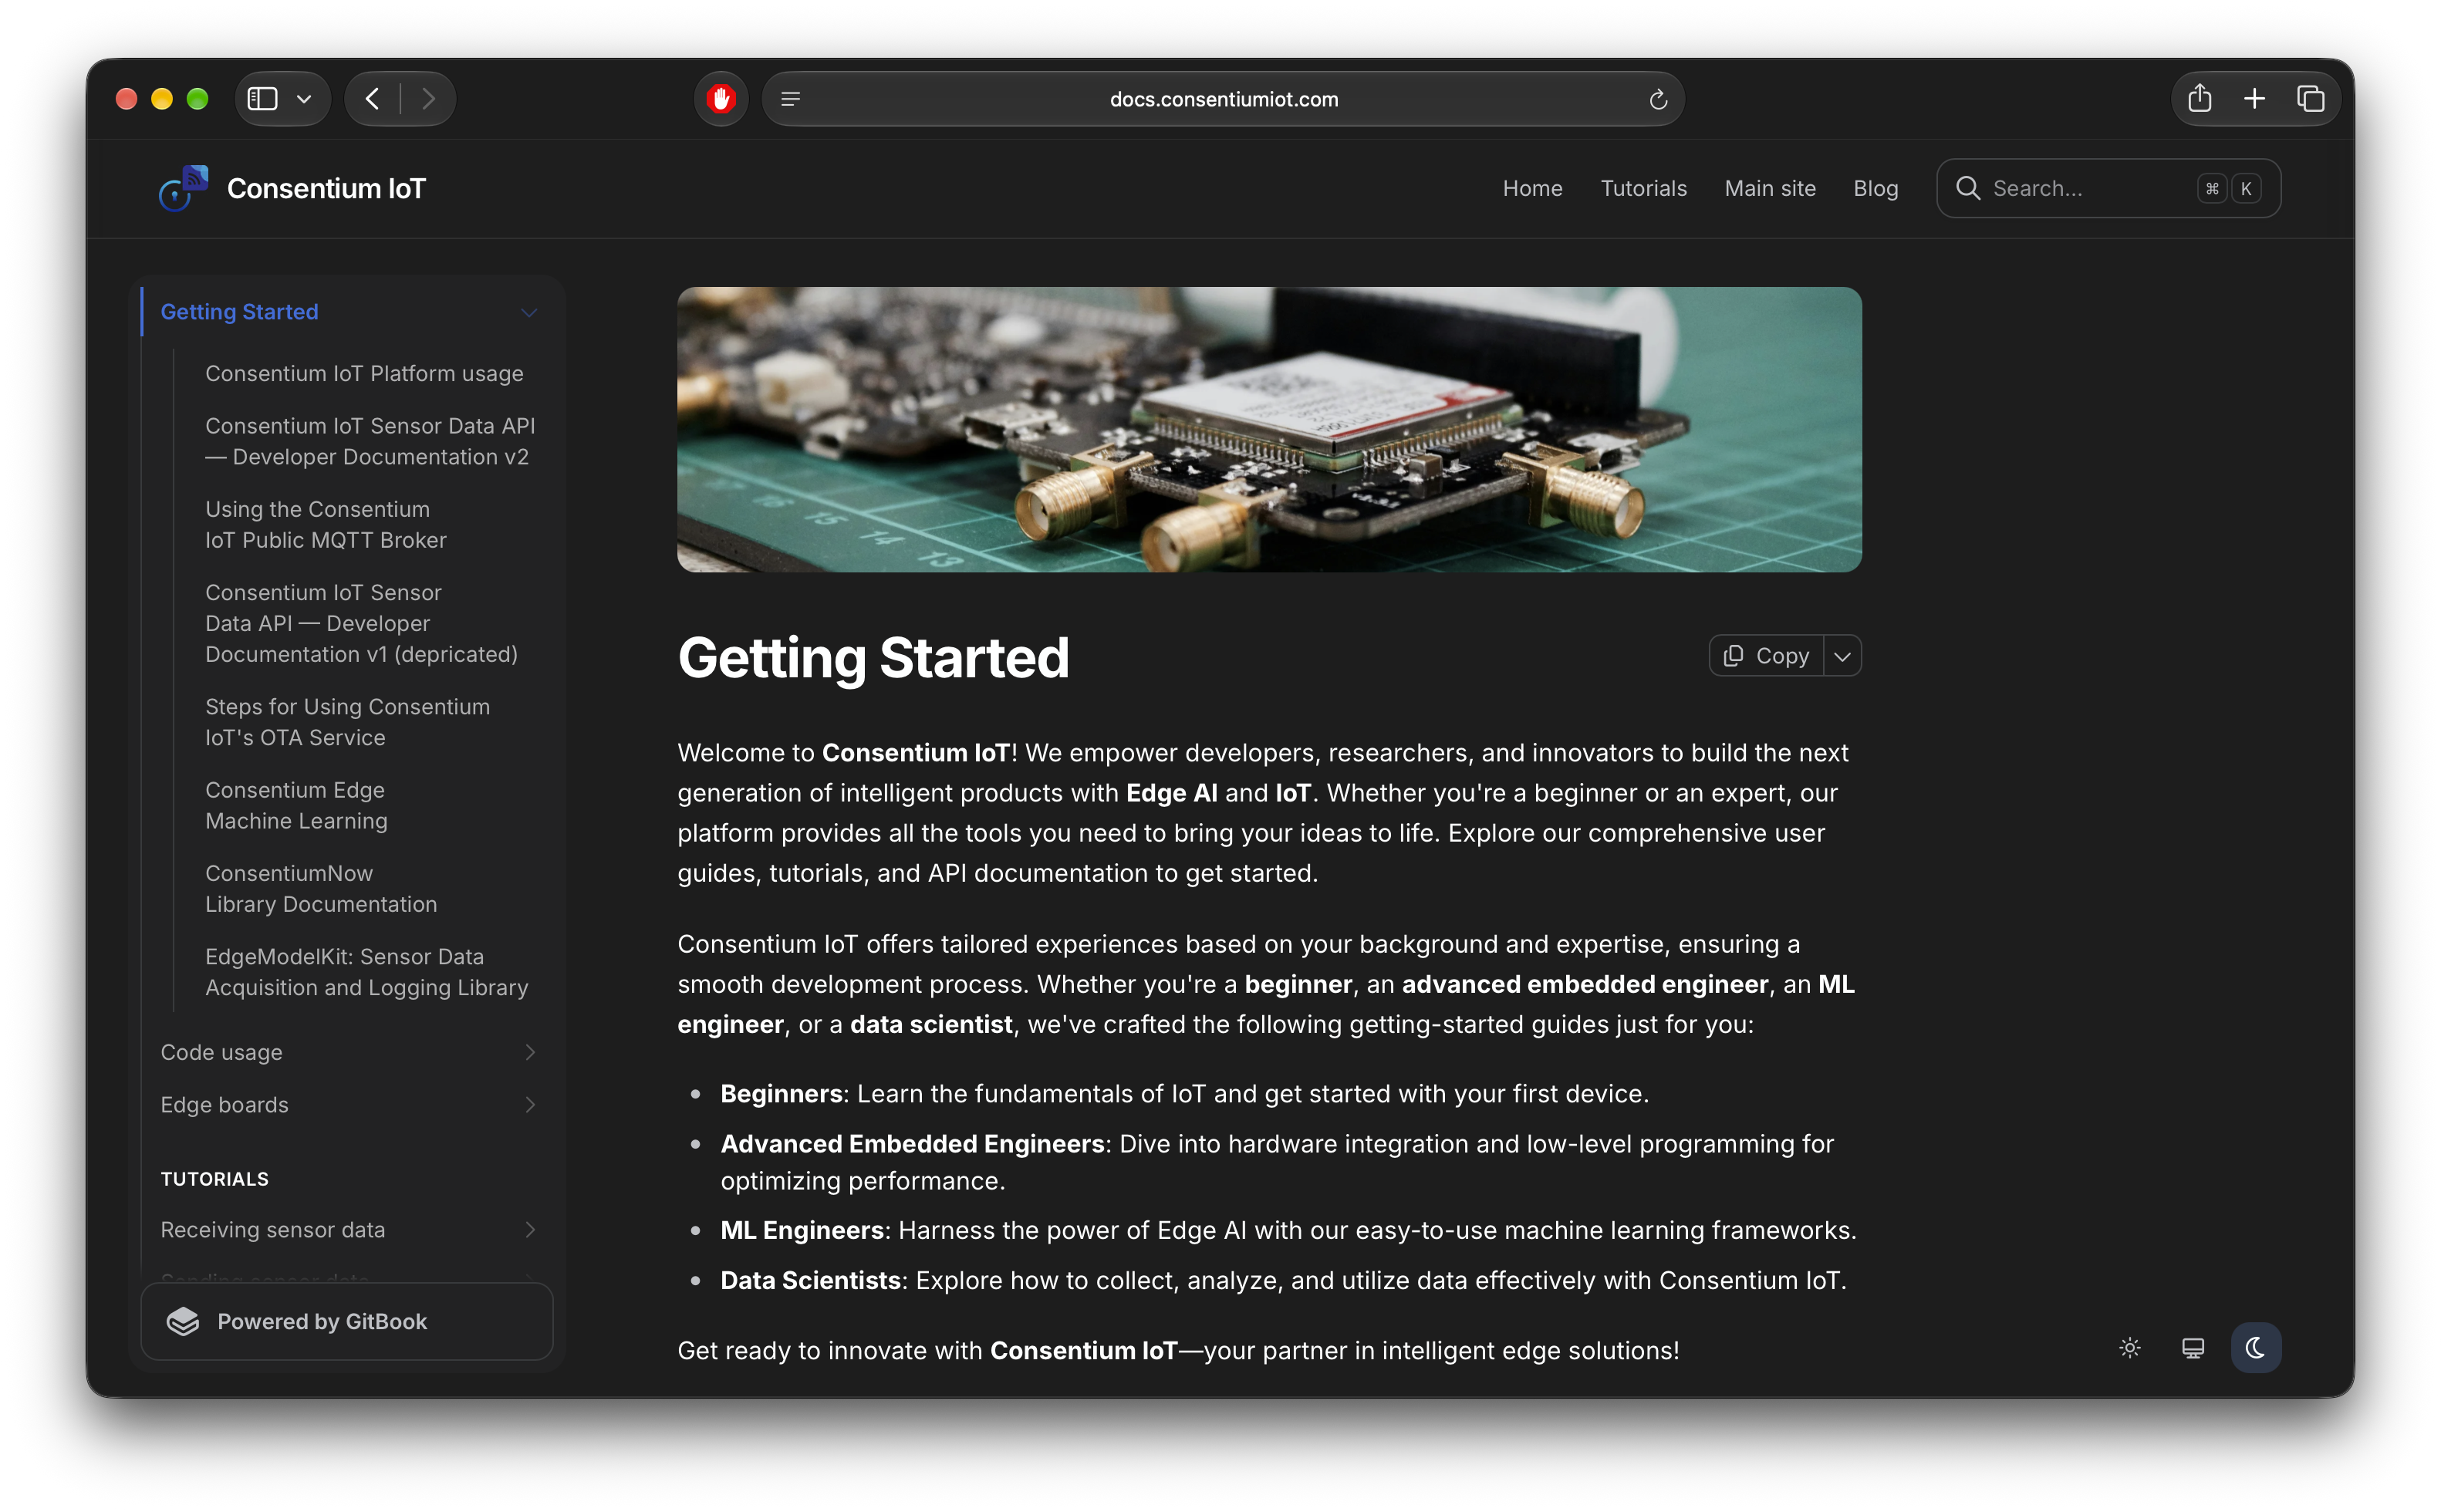The width and height of the screenshot is (2441, 1512).
Task: Open Sensor Data API Documentation v1 (depricated)
Action: pyautogui.click(x=361, y=623)
